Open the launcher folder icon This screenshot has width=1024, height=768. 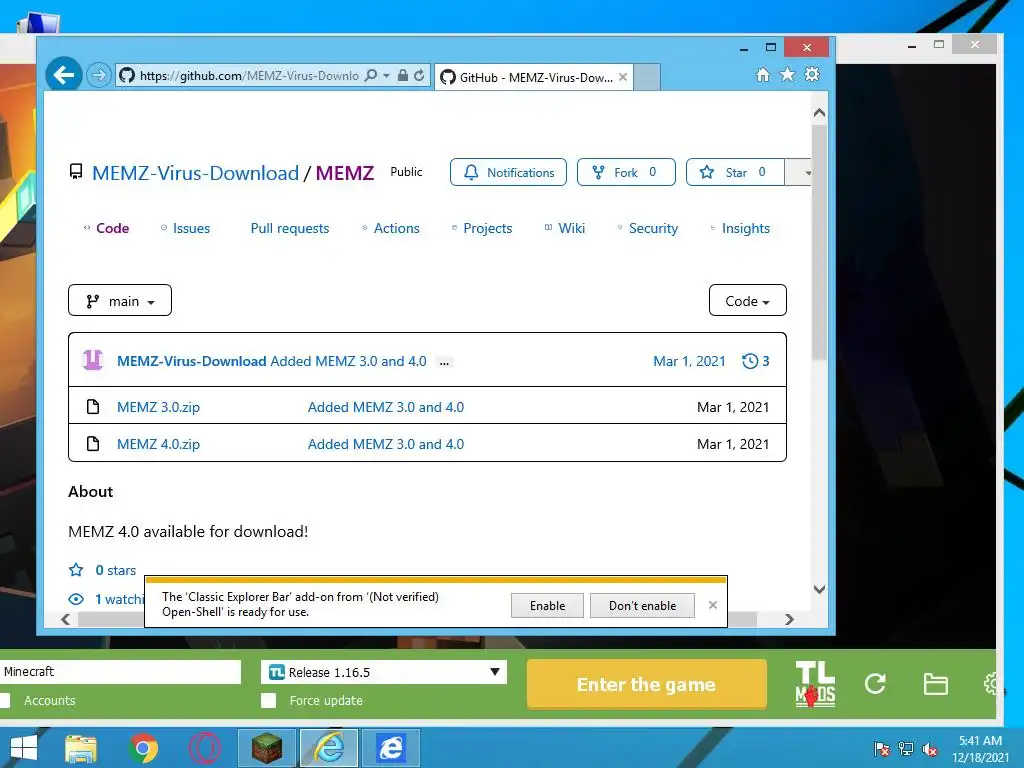click(x=935, y=684)
